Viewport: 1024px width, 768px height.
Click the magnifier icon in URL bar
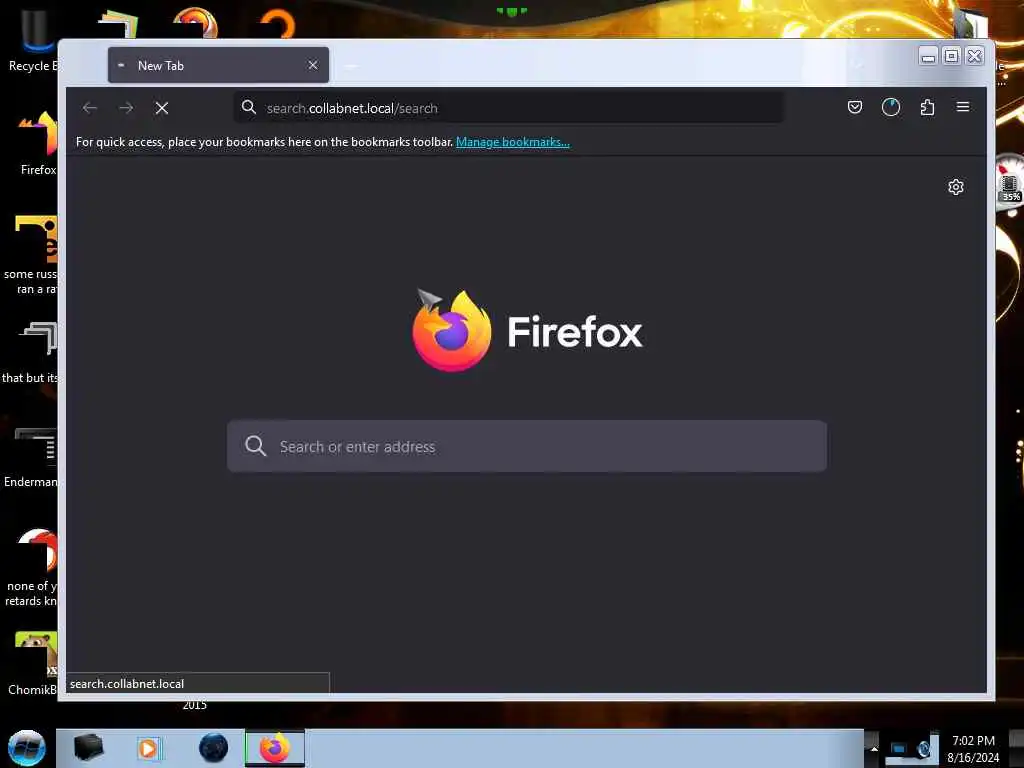click(249, 107)
